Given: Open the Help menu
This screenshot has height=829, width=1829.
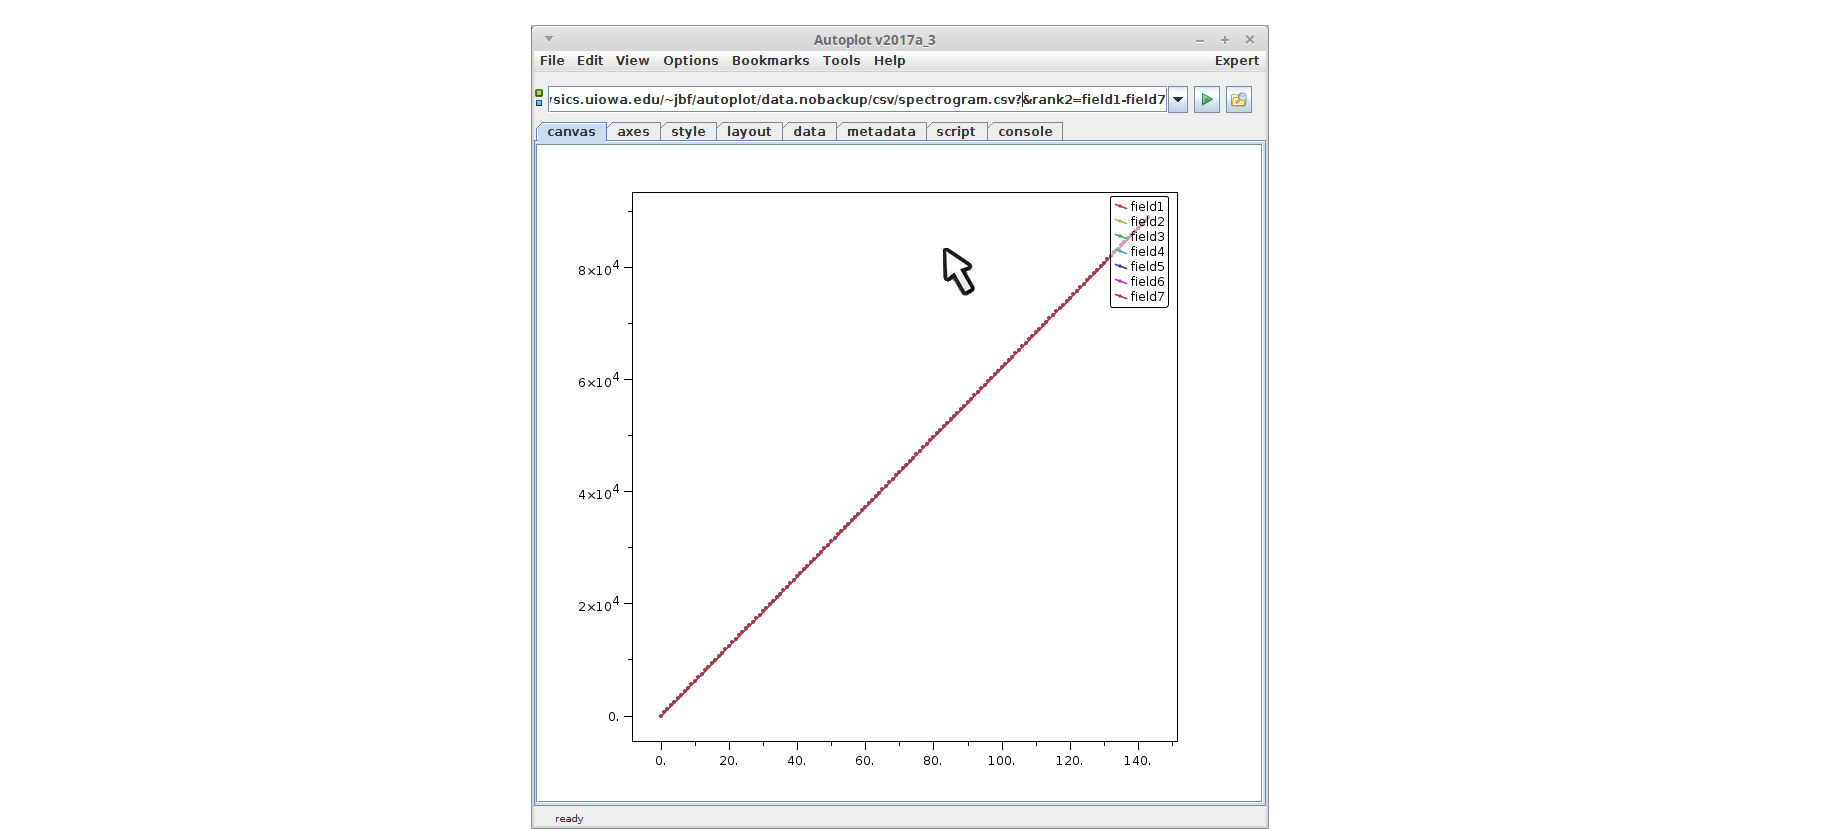Looking at the screenshot, I should click(890, 61).
